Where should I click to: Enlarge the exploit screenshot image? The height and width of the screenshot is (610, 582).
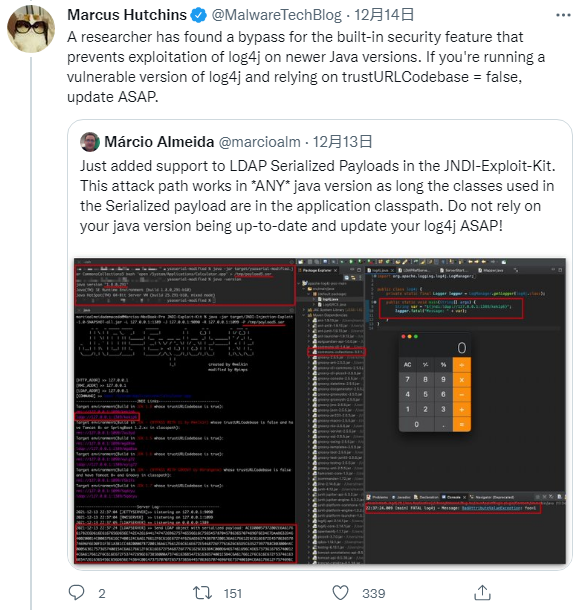coord(320,410)
